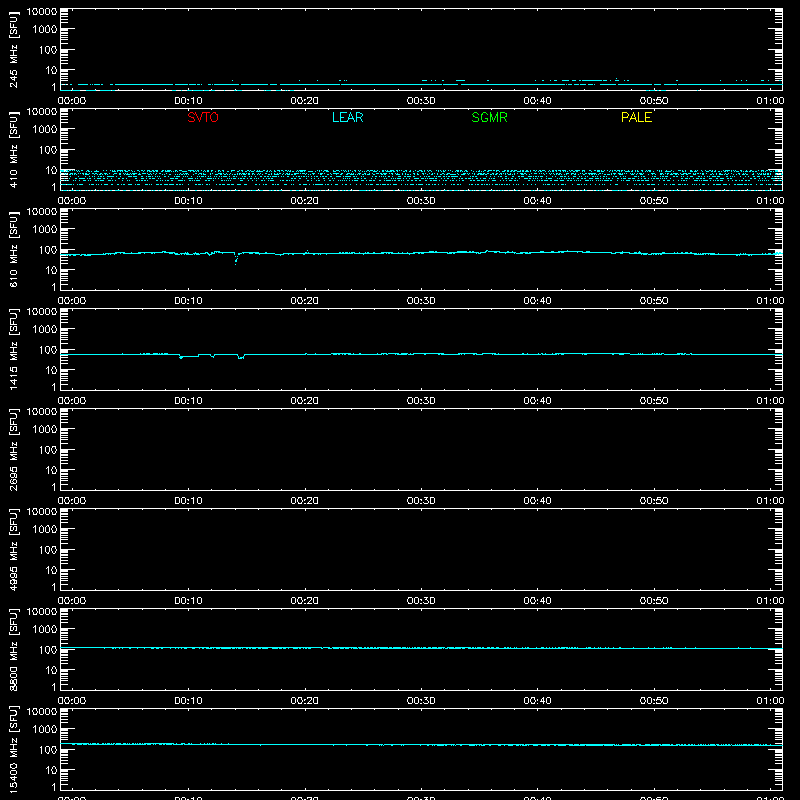Click the 1000 tick label on the 2695 MHz axis

45,430
